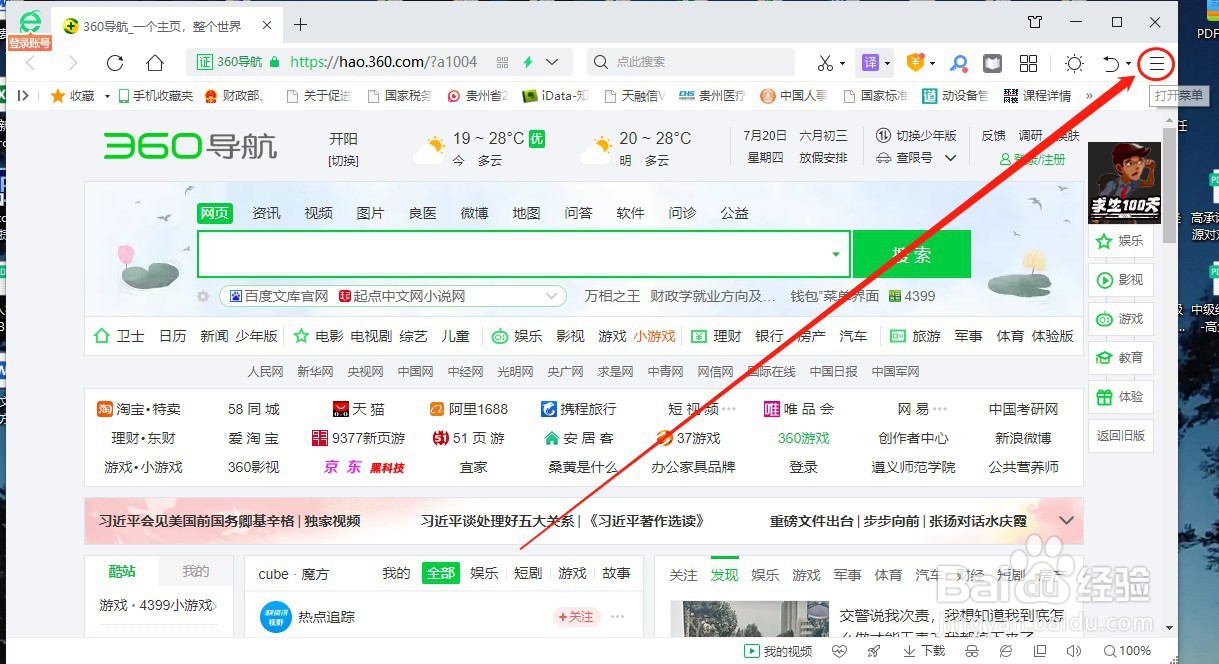Toggle the bookmarks sidebar expander at left
Image resolution: width=1219 pixels, height=664 pixels.
[24, 96]
